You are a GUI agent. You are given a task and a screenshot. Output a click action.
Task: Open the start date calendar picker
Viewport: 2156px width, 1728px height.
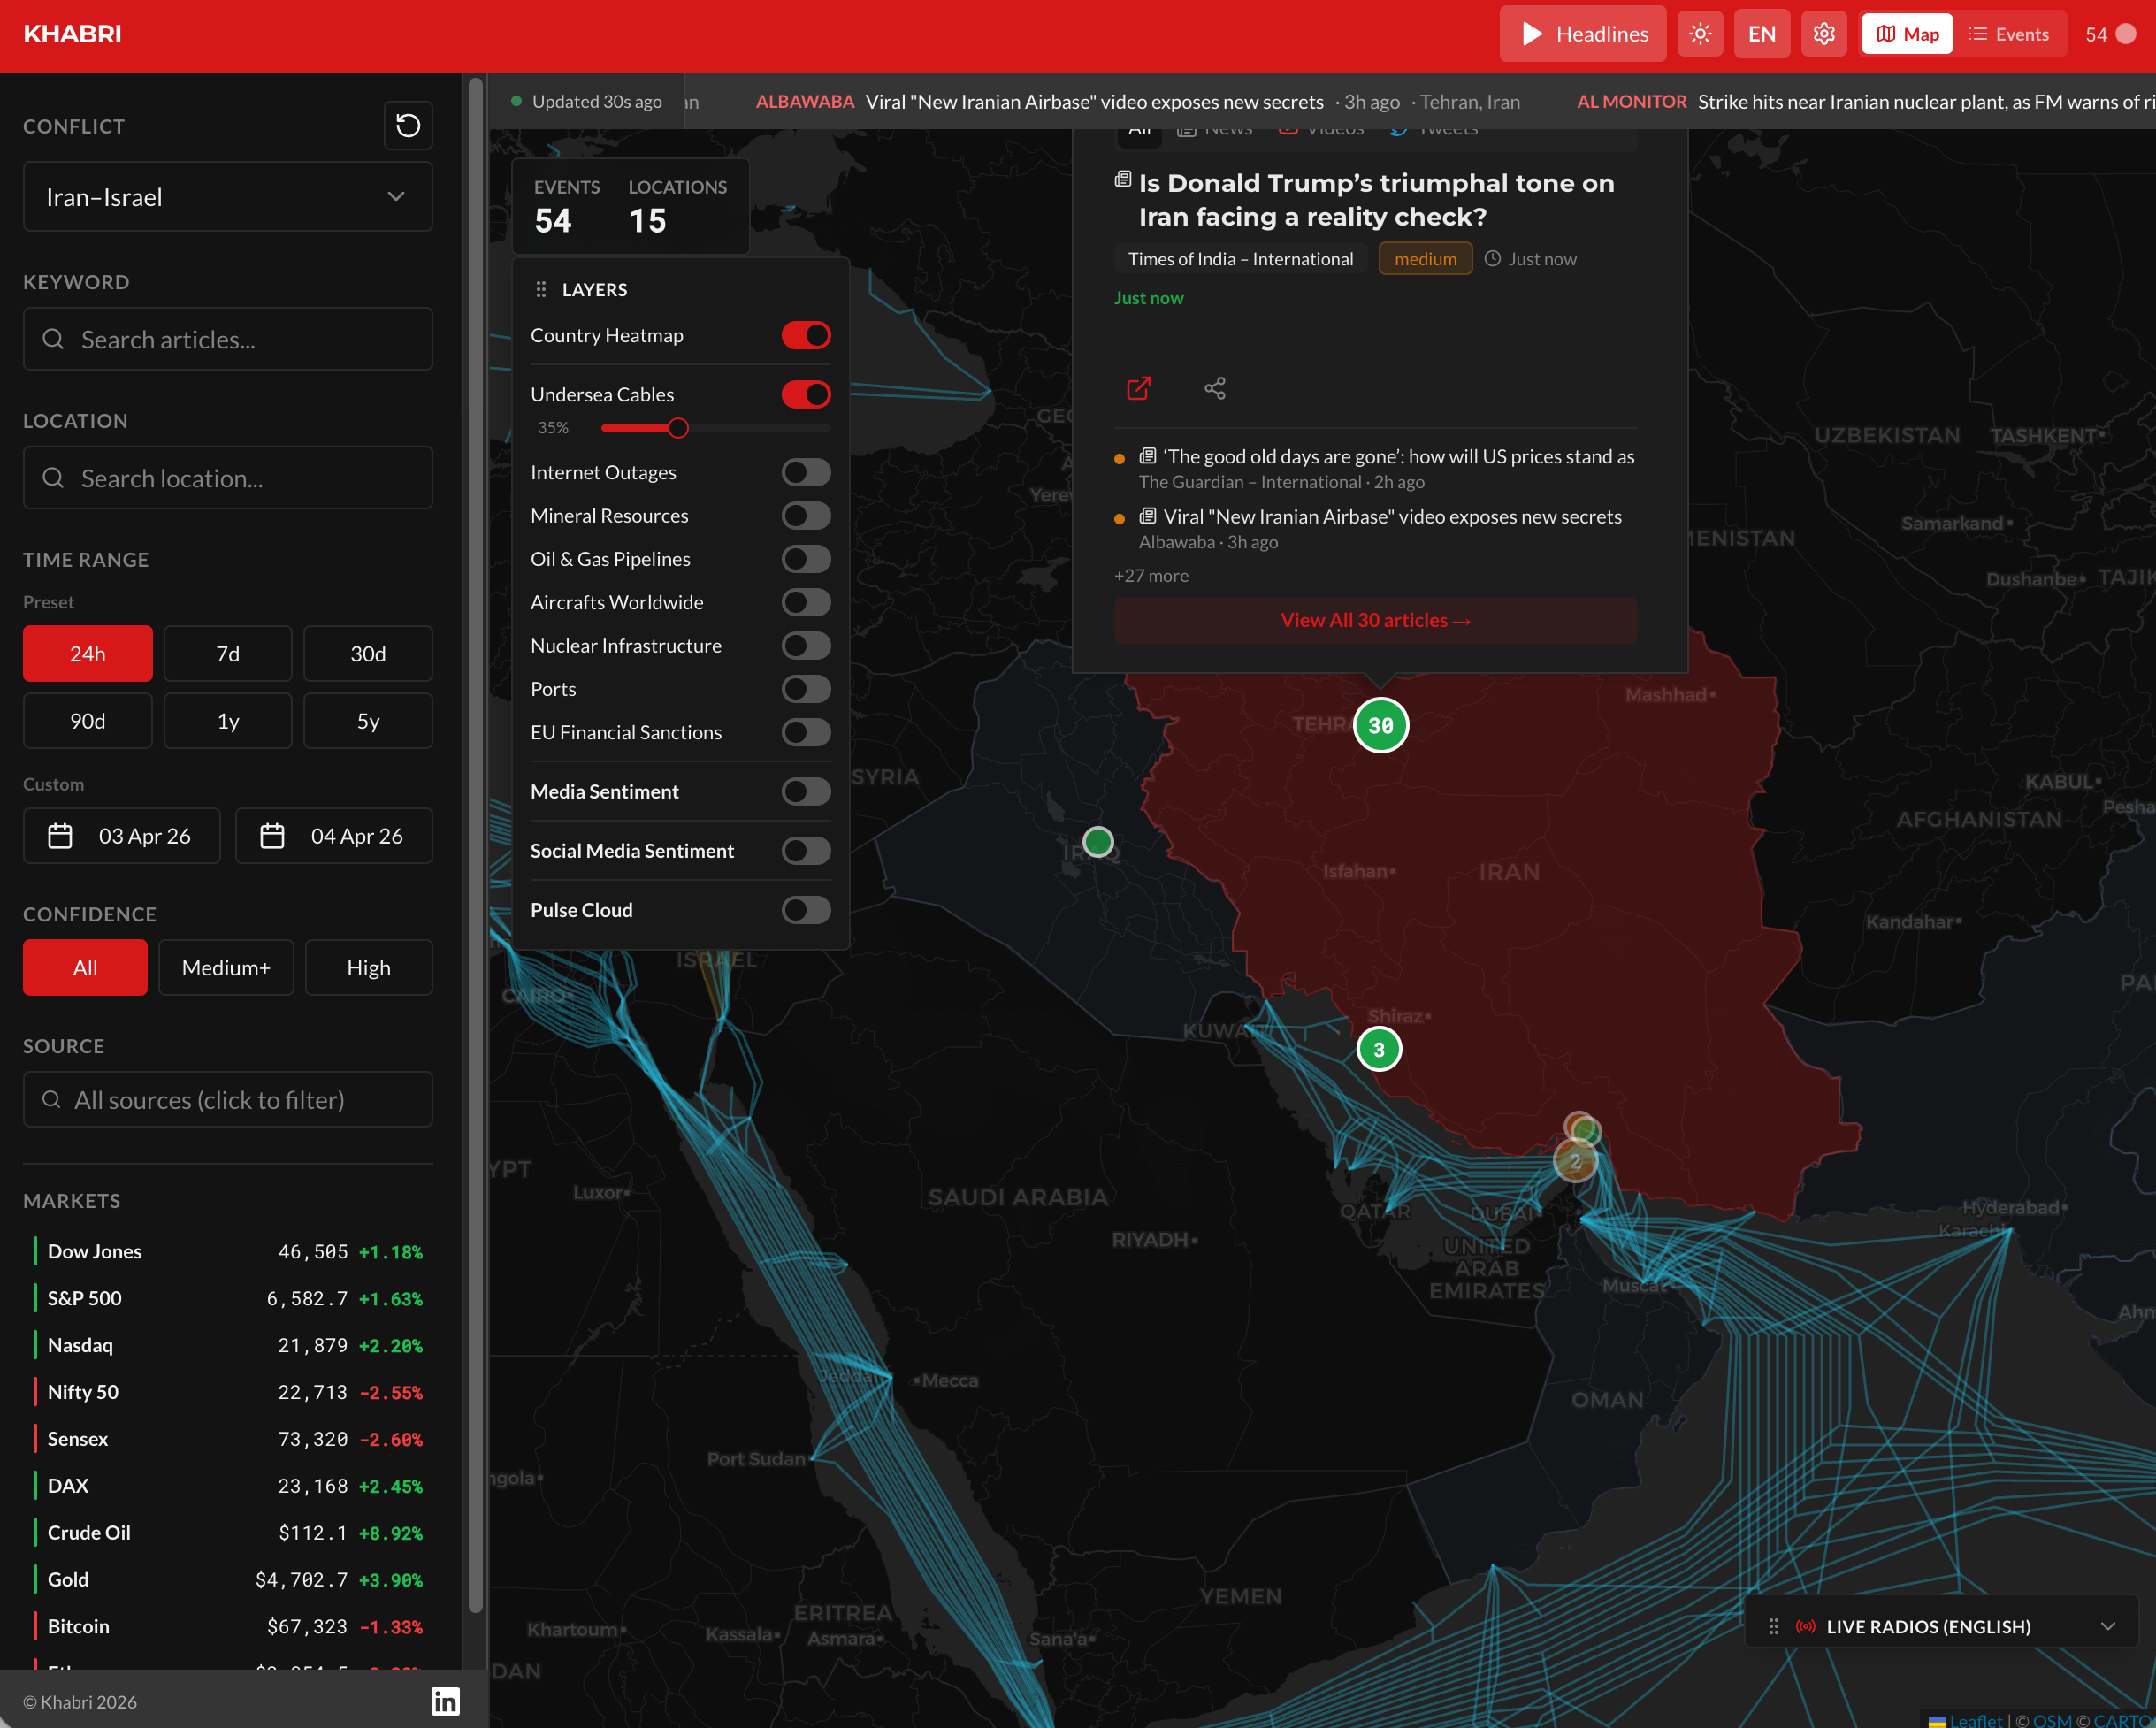coord(121,836)
